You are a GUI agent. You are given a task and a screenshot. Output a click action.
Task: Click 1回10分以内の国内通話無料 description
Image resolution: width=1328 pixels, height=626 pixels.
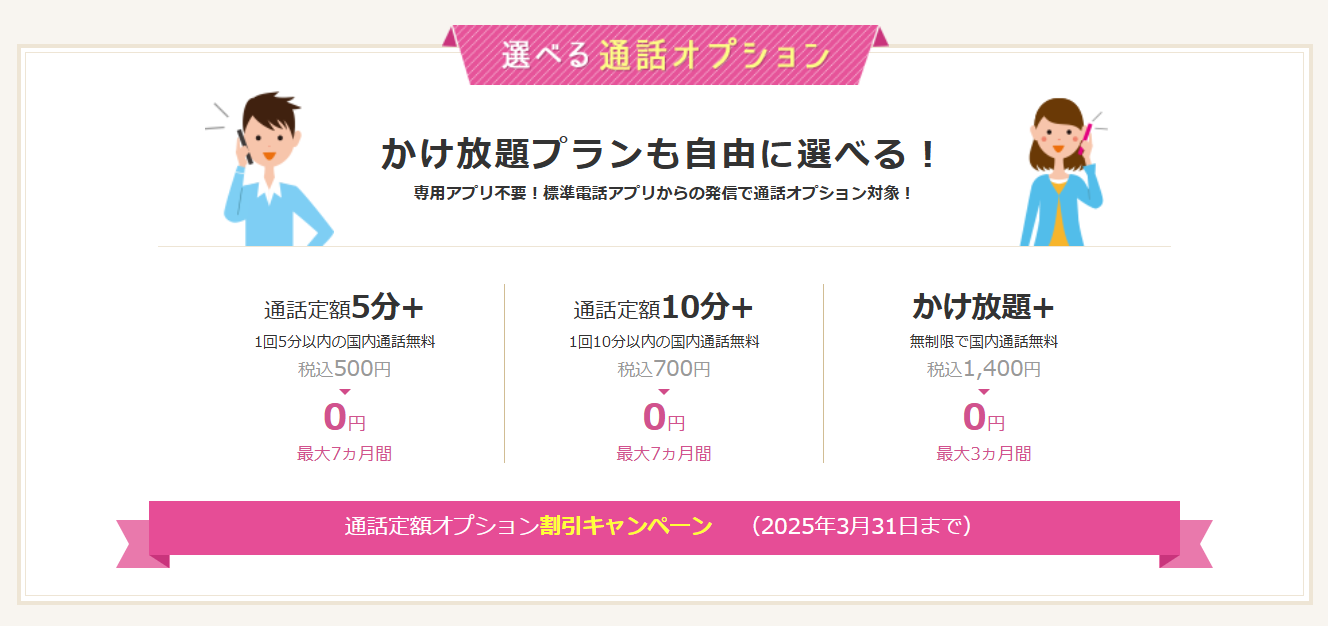tap(664, 342)
